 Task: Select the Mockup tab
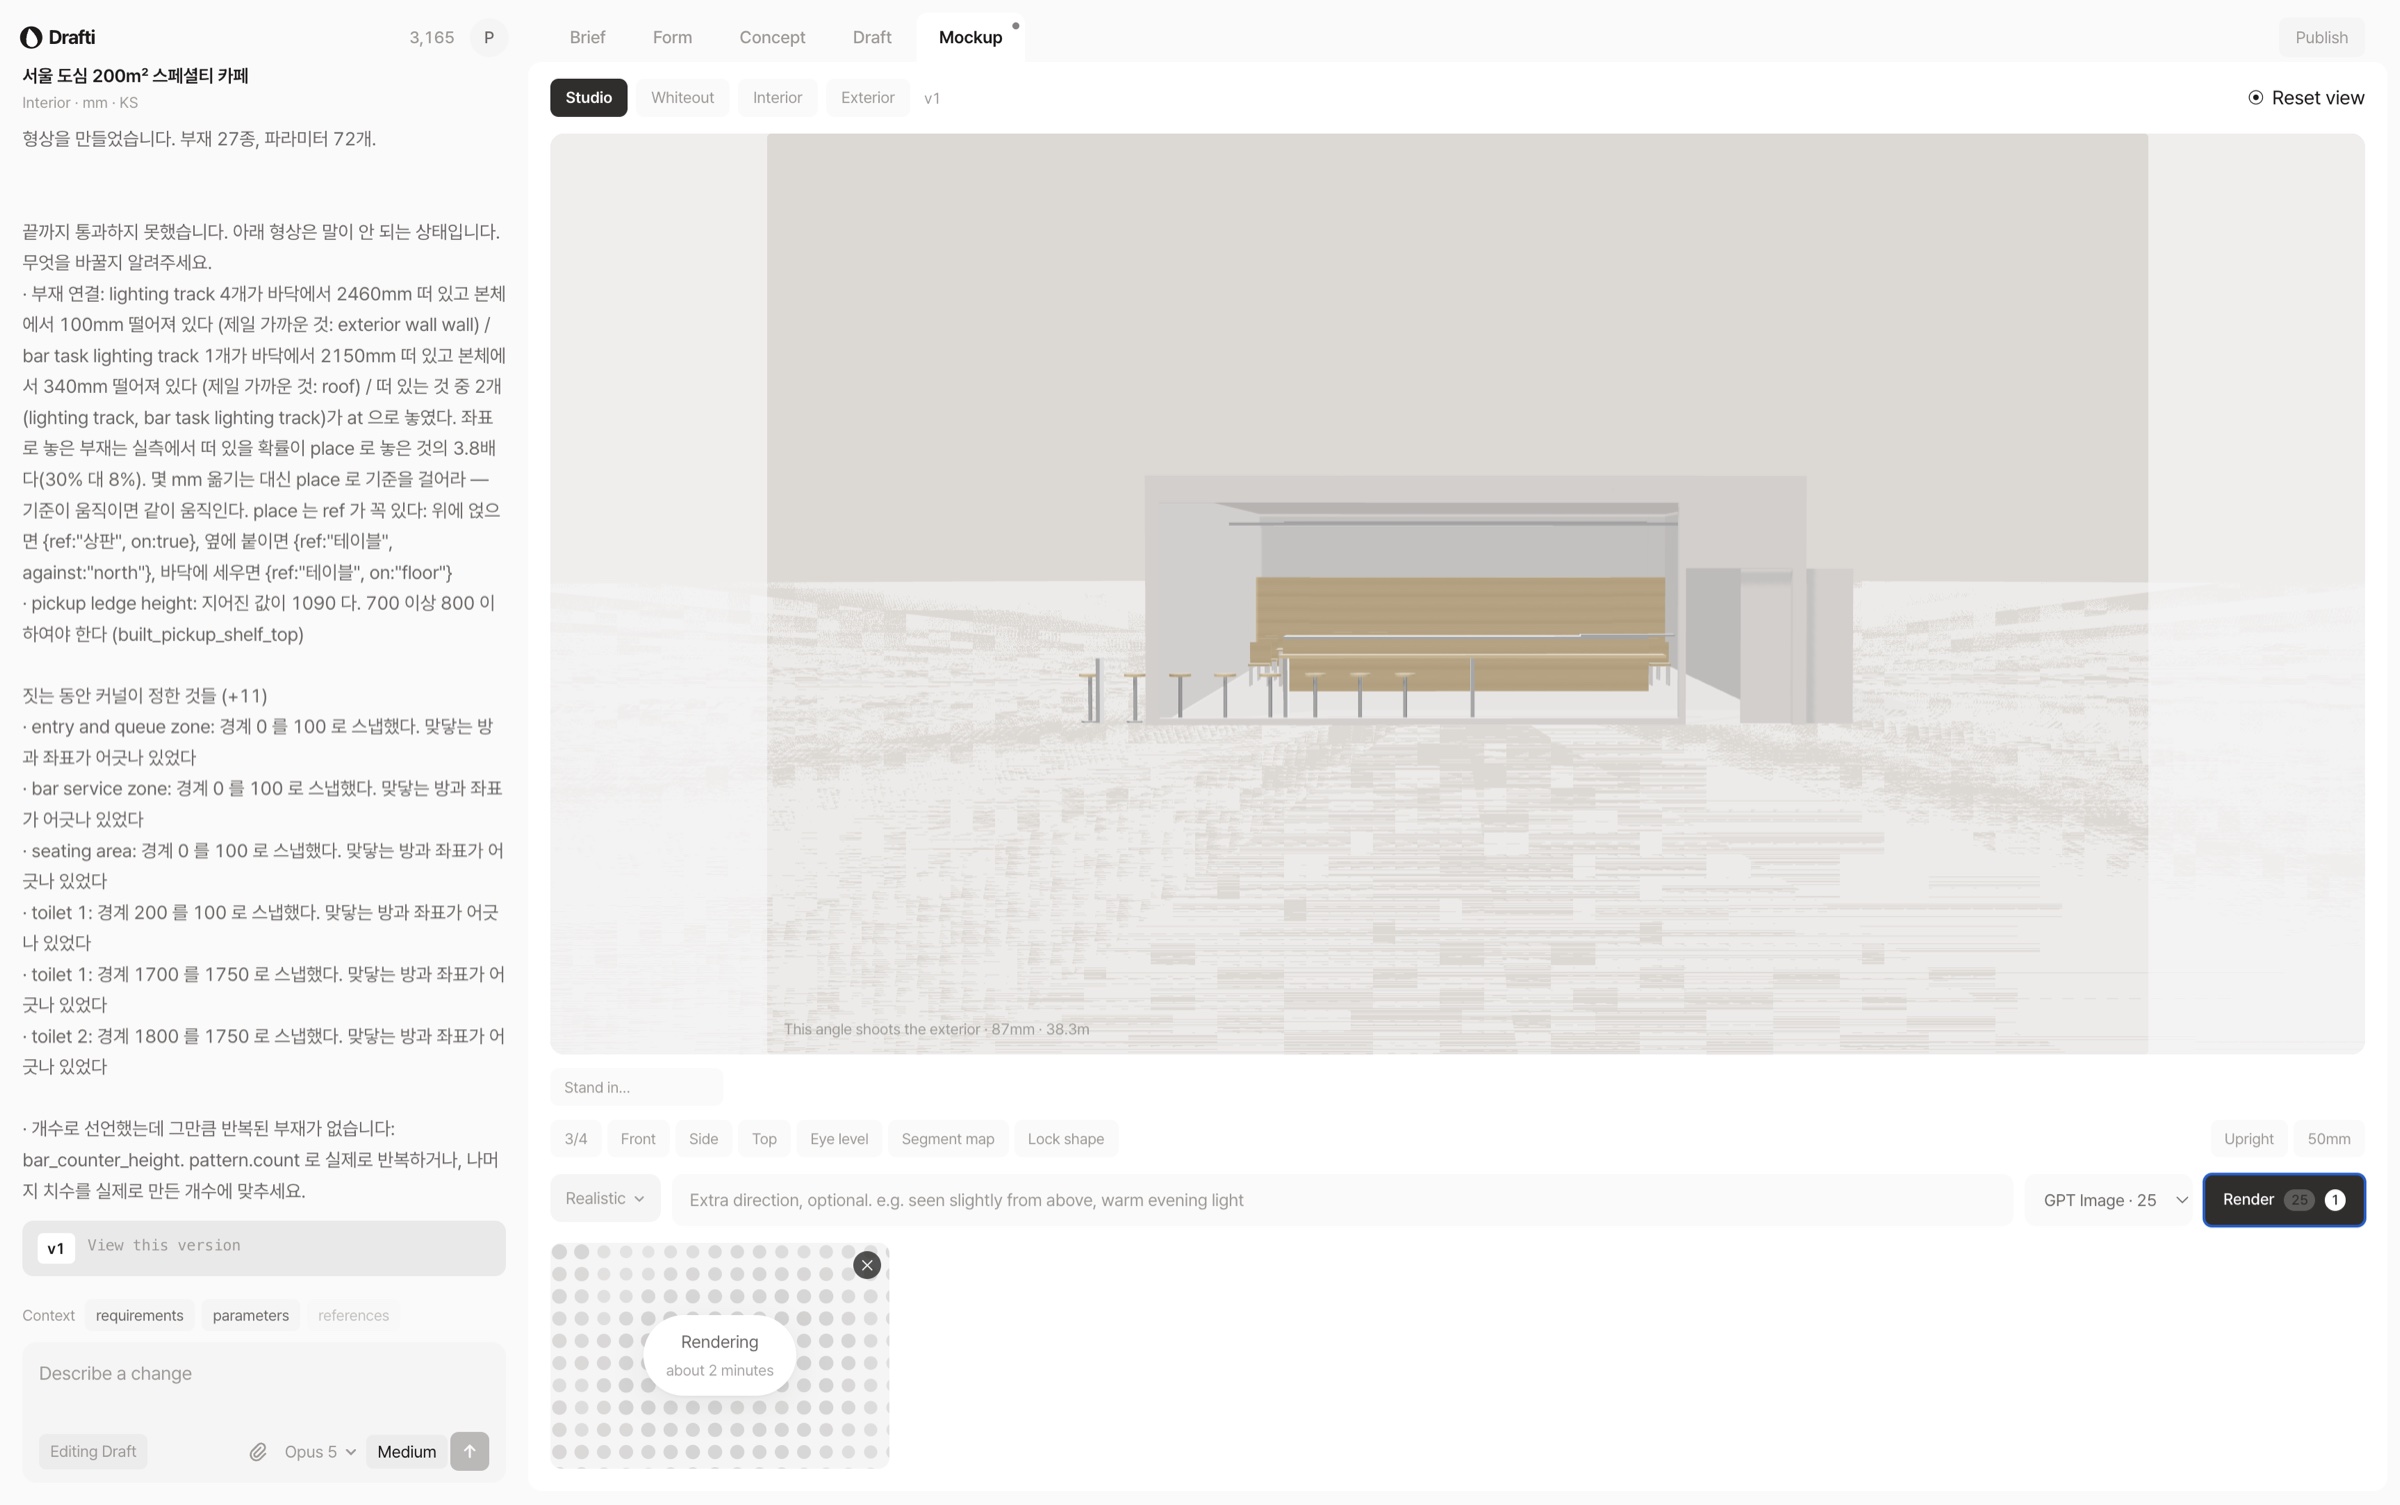pos(970,37)
